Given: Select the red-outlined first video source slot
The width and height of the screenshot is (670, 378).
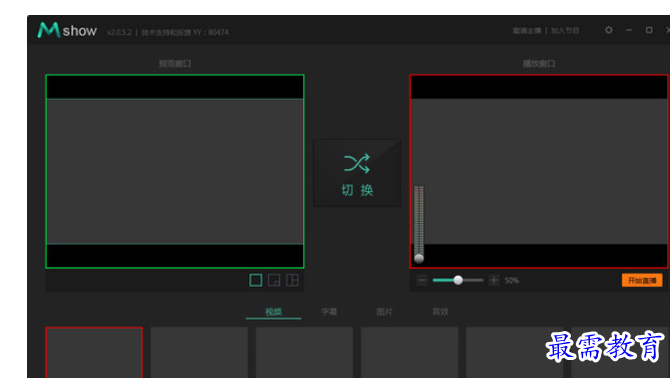Looking at the screenshot, I should pos(94,352).
